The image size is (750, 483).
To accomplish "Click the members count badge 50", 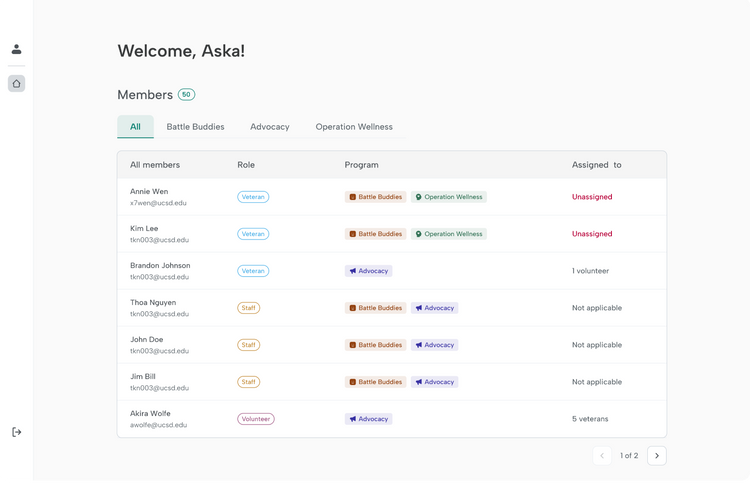I will pyautogui.click(x=187, y=95).
